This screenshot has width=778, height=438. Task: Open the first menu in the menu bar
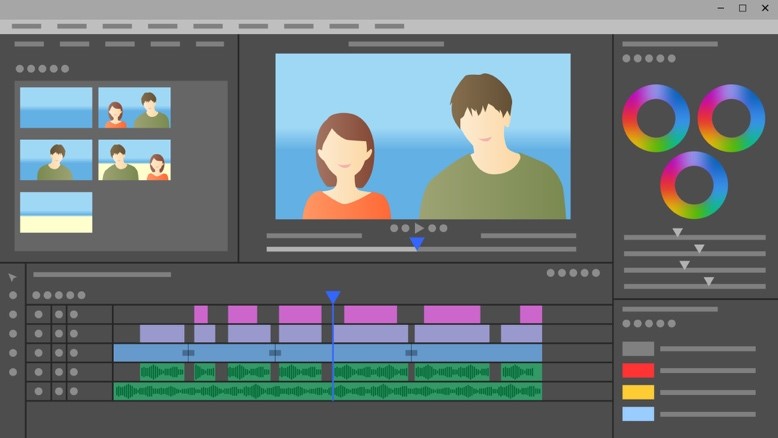[27, 26]
